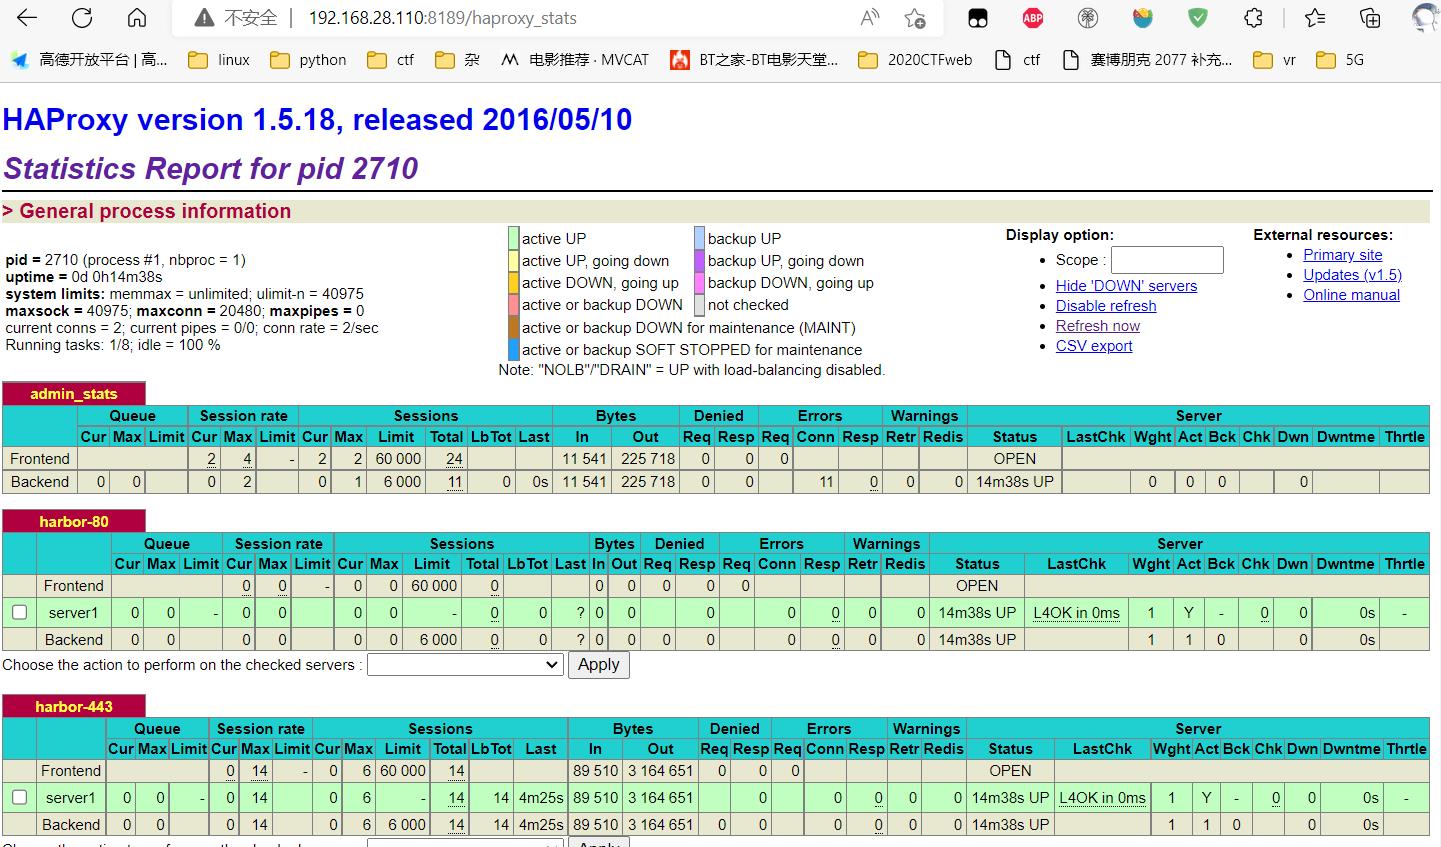
Task: Check the harbor-80 server1 checkbox
Action: [x=19, y=612]
